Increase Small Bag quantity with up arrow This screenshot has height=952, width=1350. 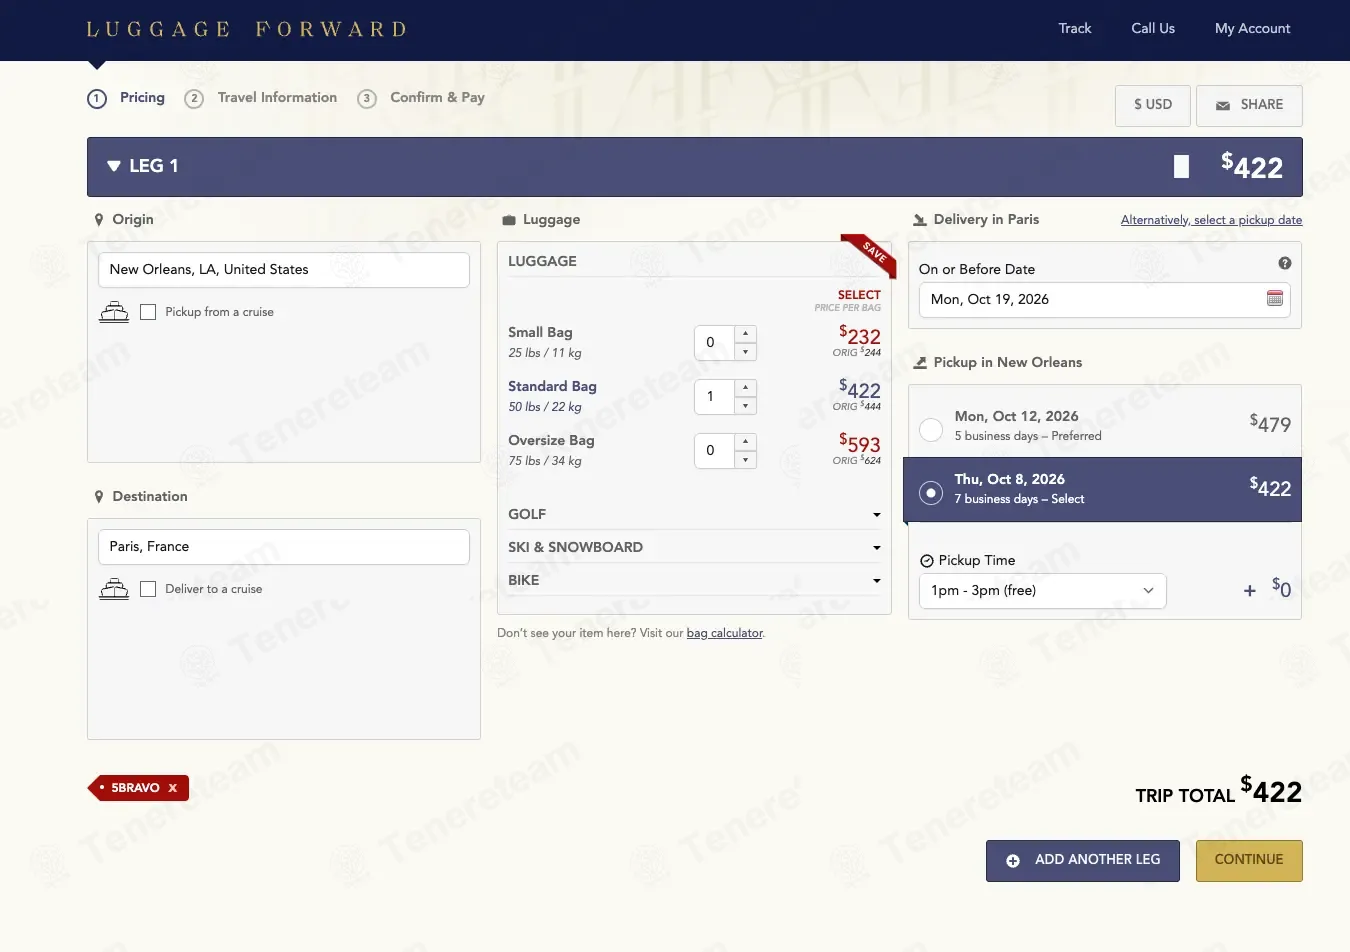(x=745, y=333)
